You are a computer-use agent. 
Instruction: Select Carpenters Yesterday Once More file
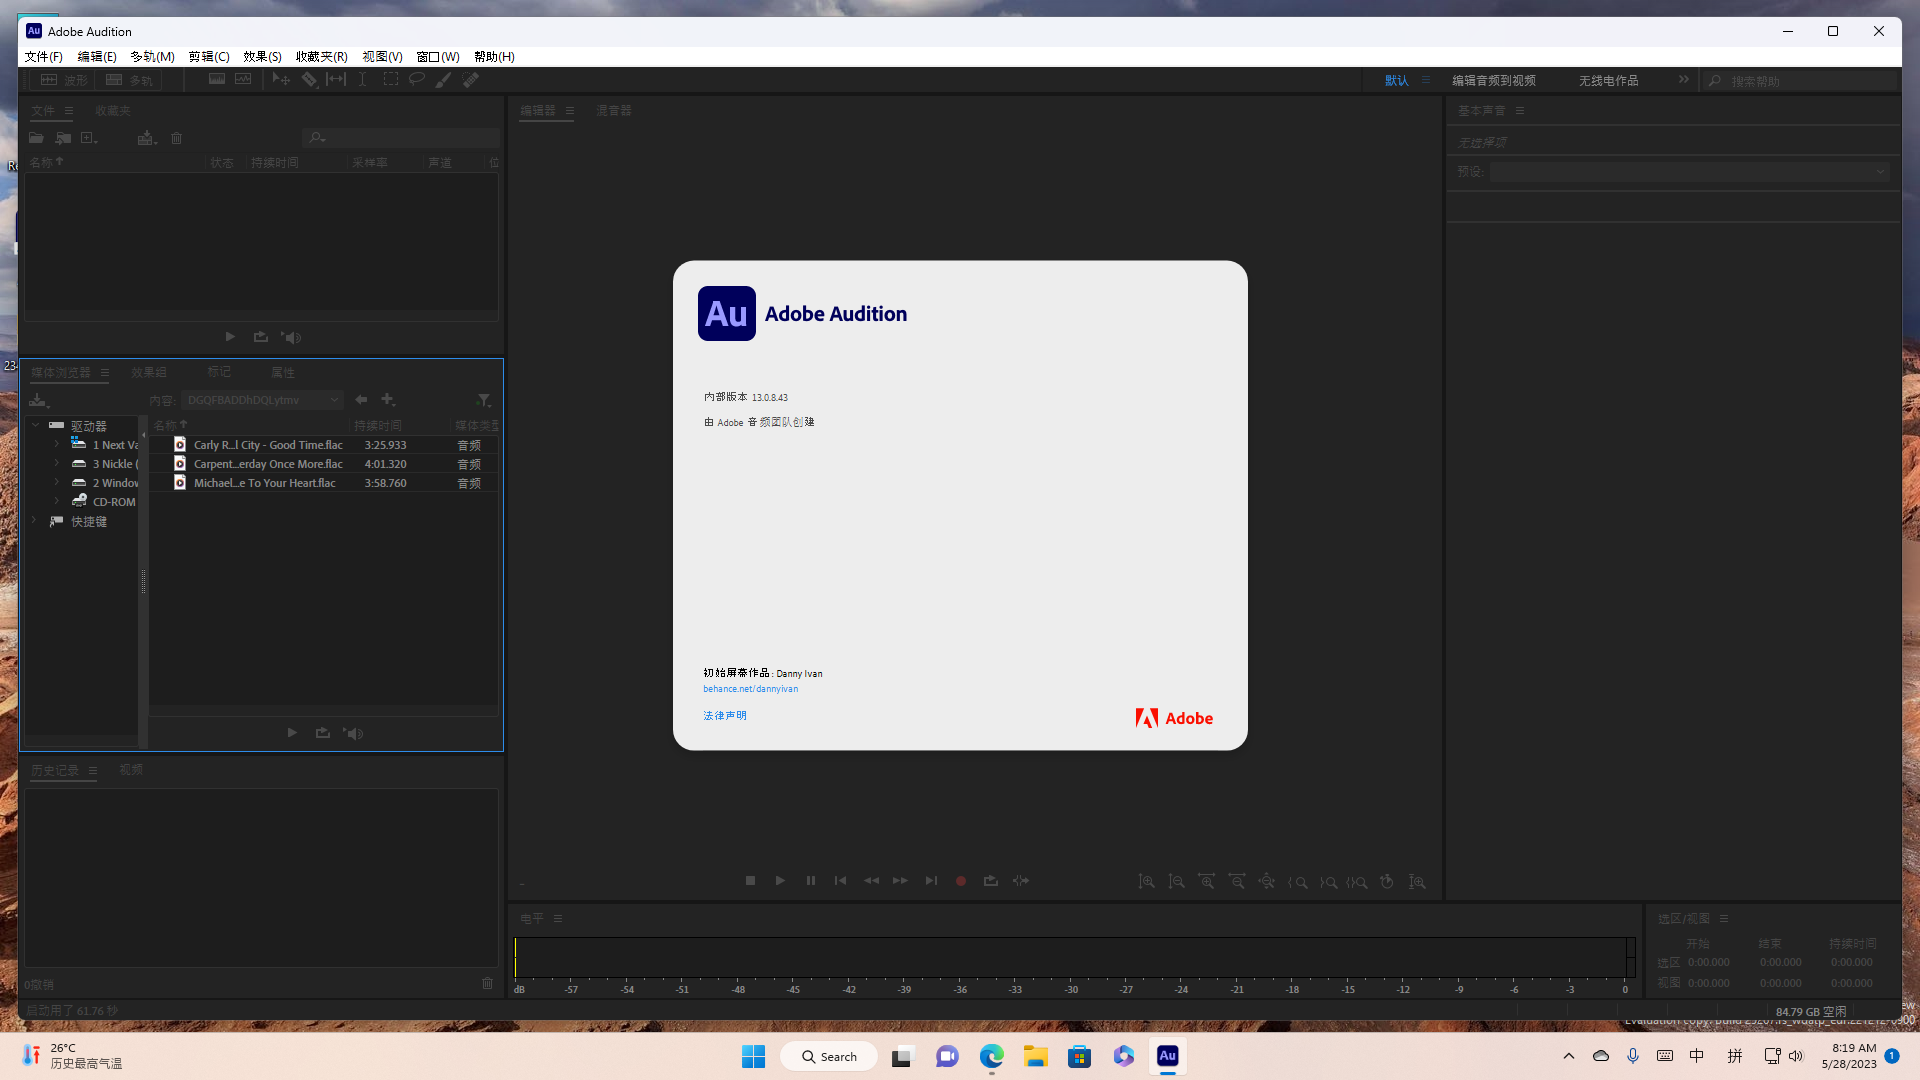(x=268, y=464)
